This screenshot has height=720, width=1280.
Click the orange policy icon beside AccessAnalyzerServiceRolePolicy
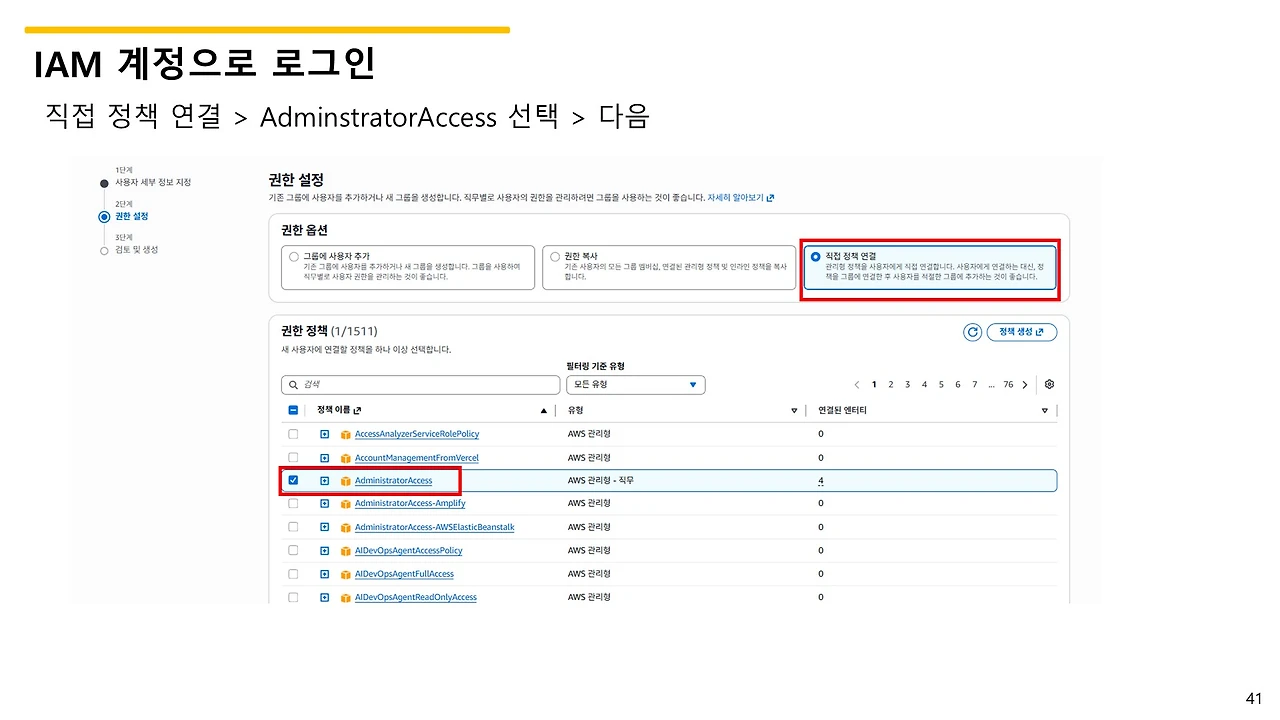[x=346, y=434]
